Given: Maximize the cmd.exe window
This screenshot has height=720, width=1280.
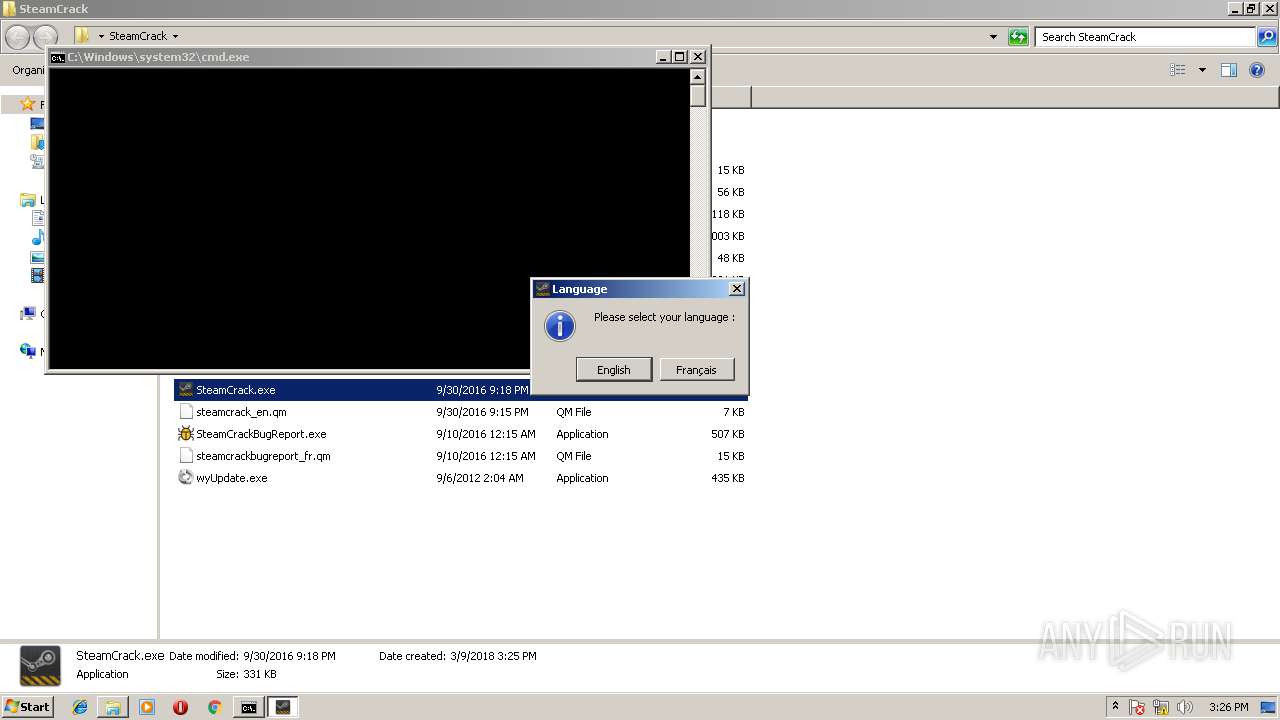Looking at the screenshot, I should (680, 57).
